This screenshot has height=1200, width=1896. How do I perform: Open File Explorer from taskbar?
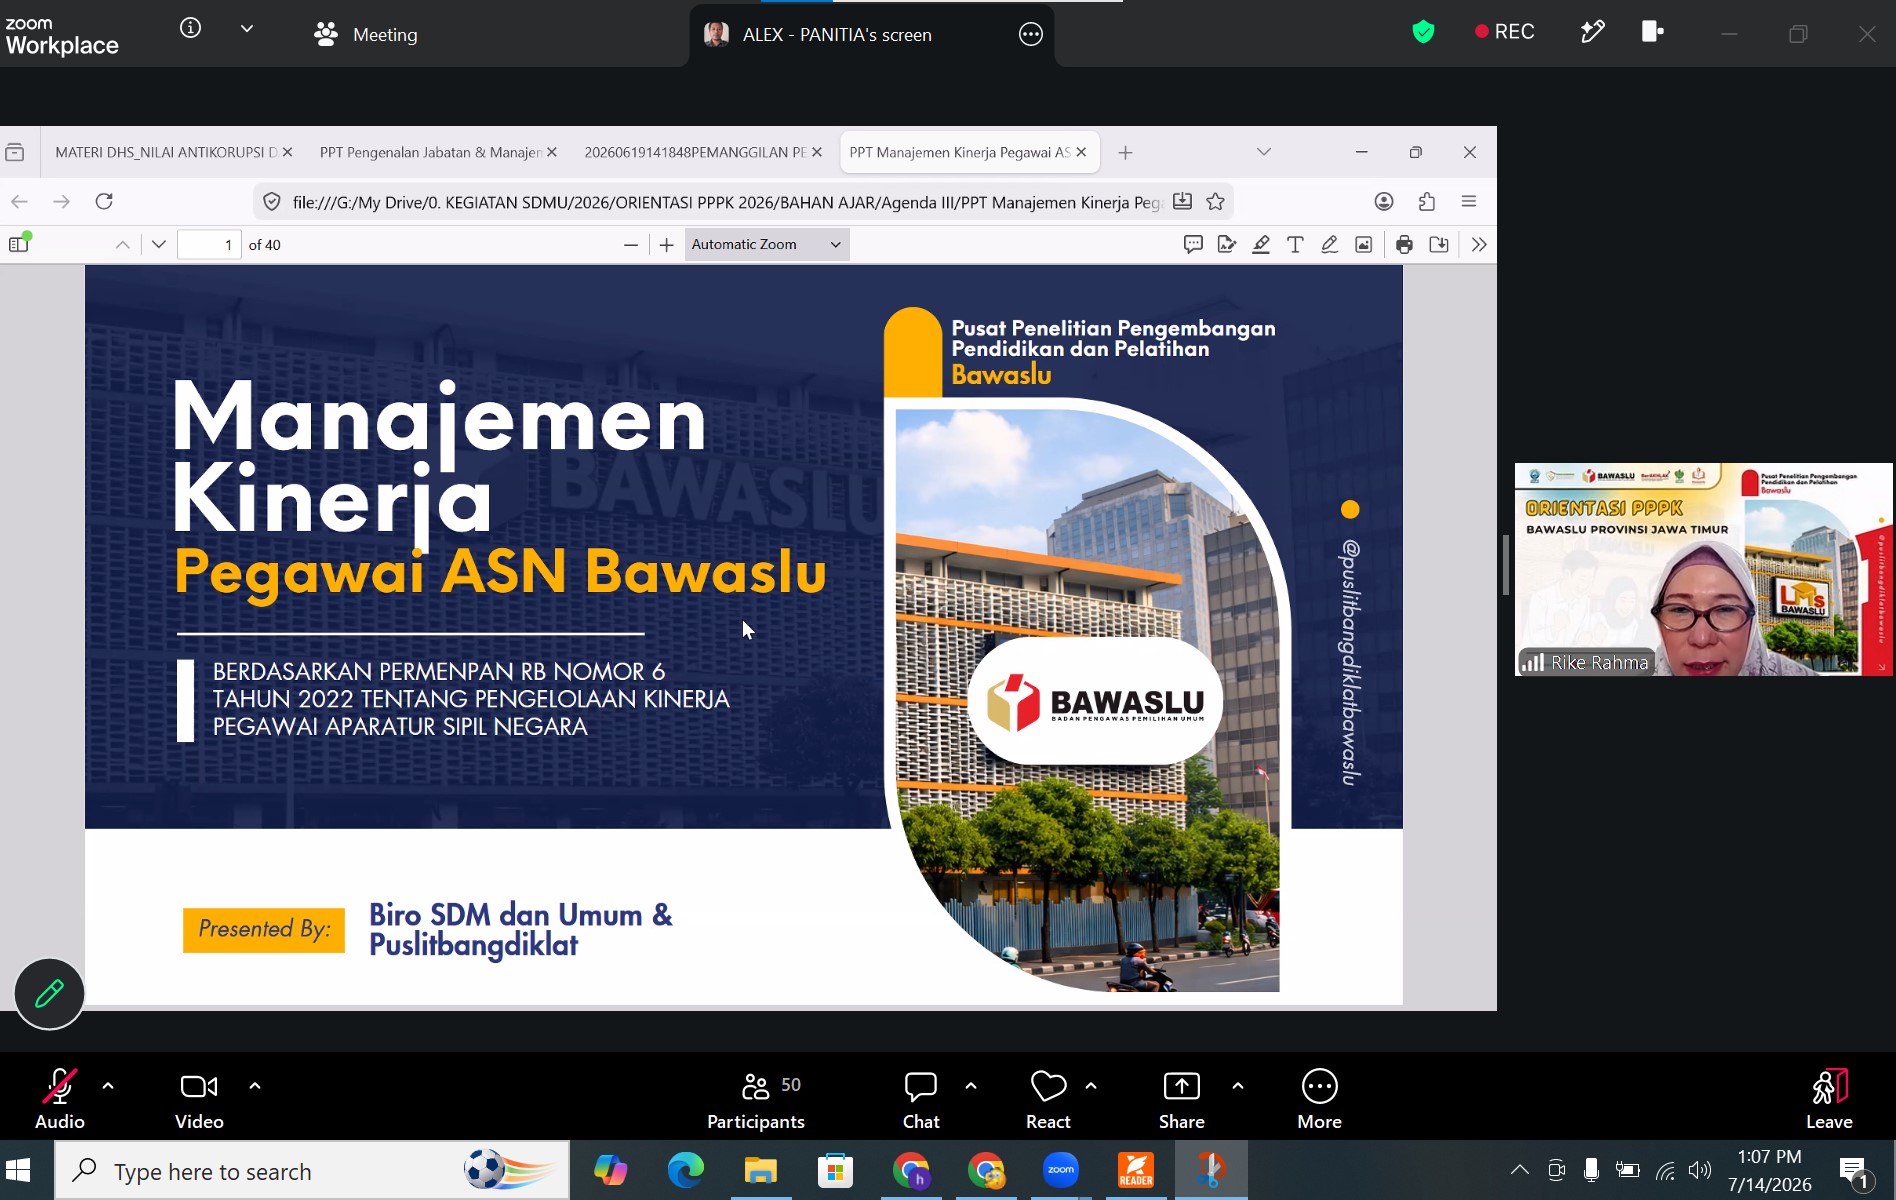coord(760,1170)
